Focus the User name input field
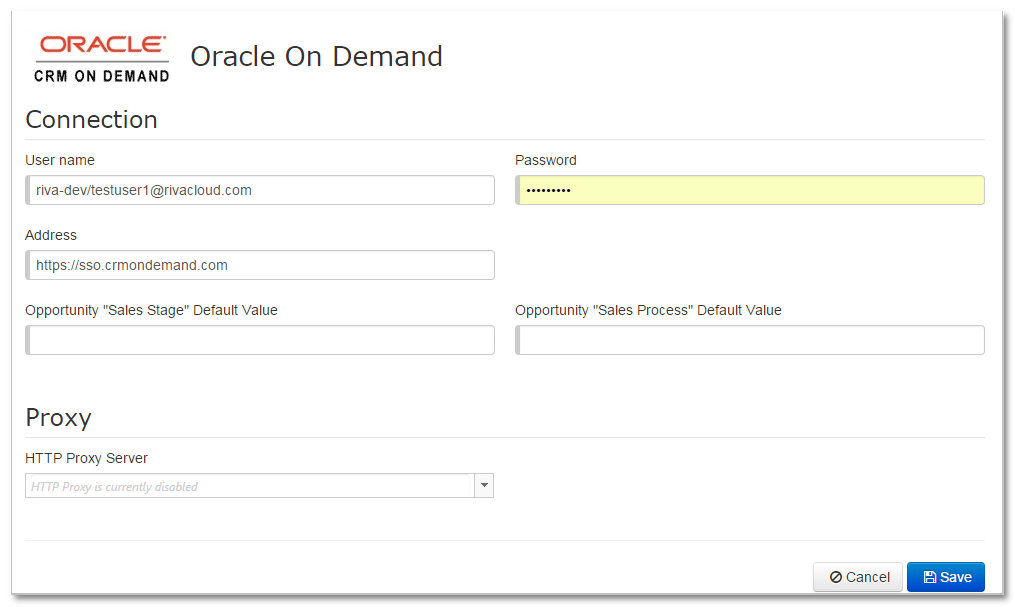Viewport: 1015px width, 607px height. 260,190
